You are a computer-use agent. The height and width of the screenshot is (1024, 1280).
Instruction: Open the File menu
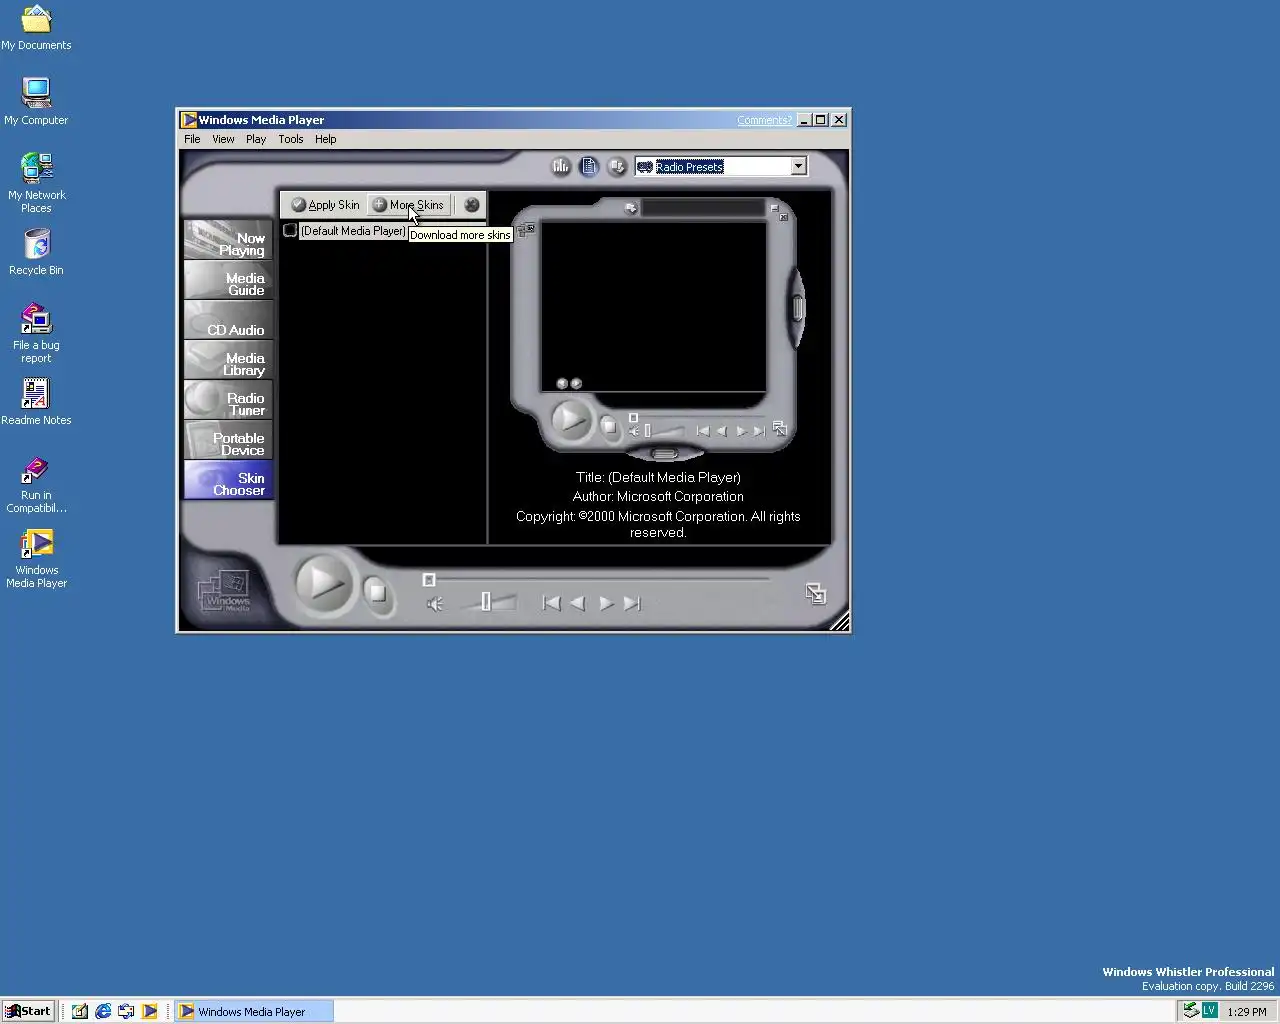coord(192,139)
